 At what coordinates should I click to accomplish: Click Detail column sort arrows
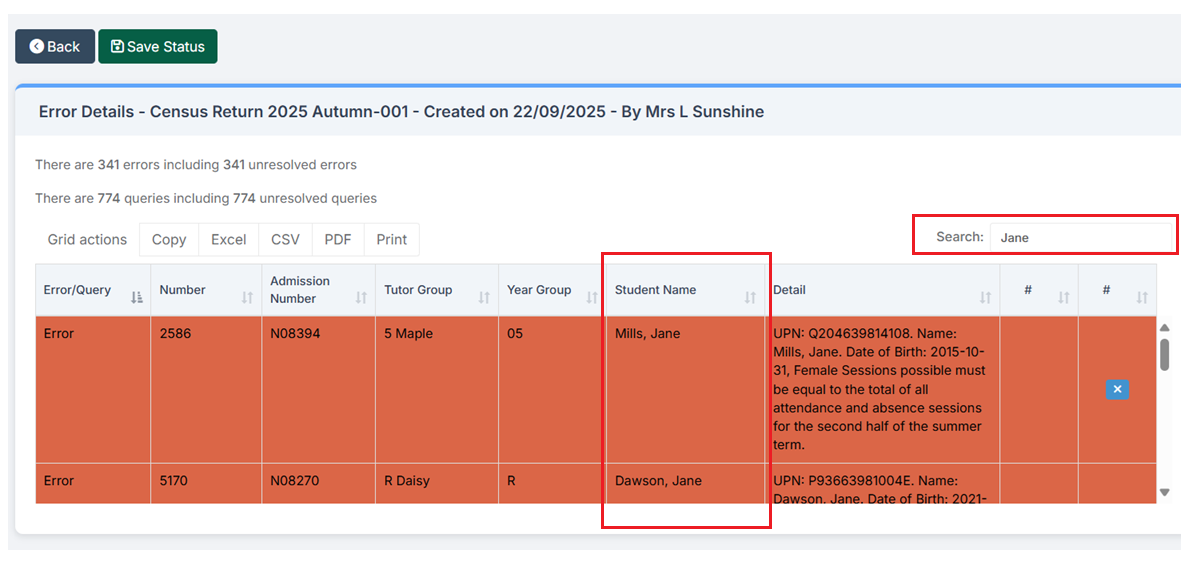(x=985, y=298)
